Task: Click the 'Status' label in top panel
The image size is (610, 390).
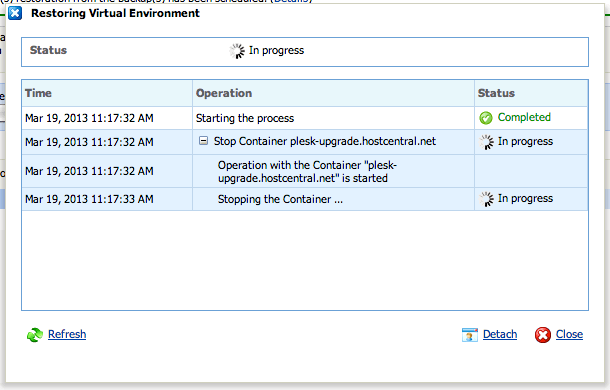Action: point(48,50)
